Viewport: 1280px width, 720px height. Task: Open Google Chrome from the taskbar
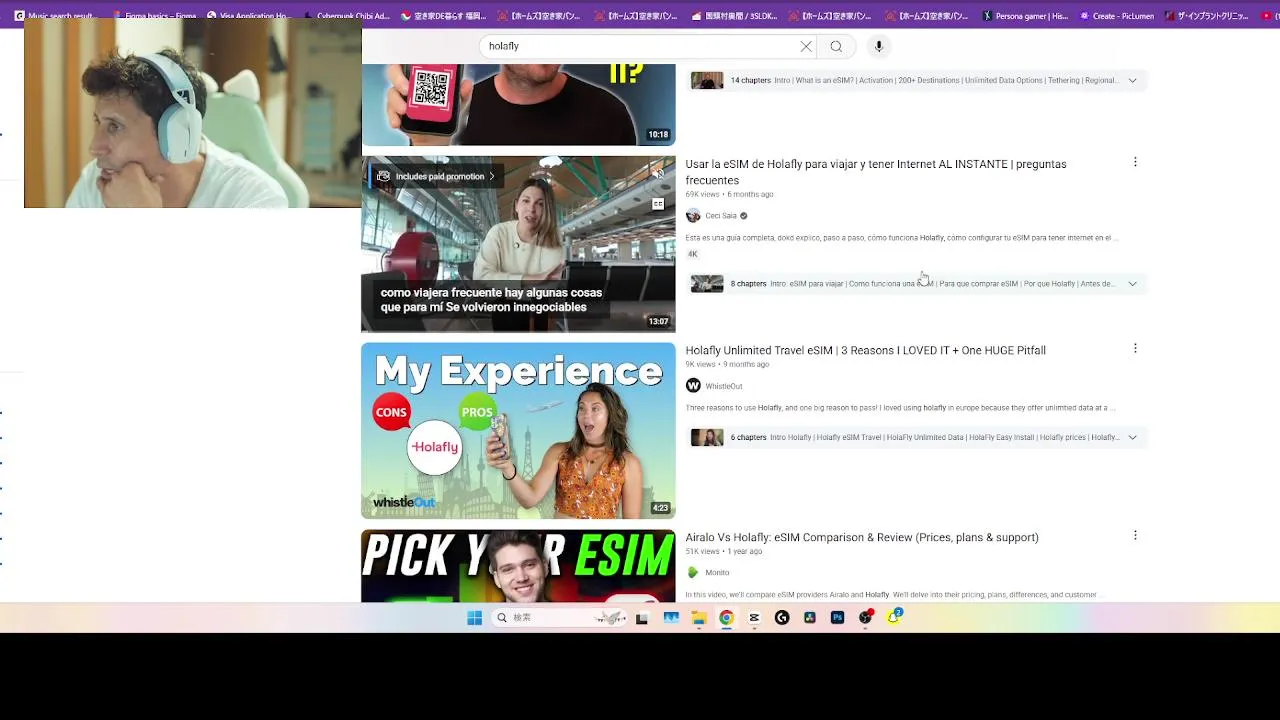click(x=726, y=618)
